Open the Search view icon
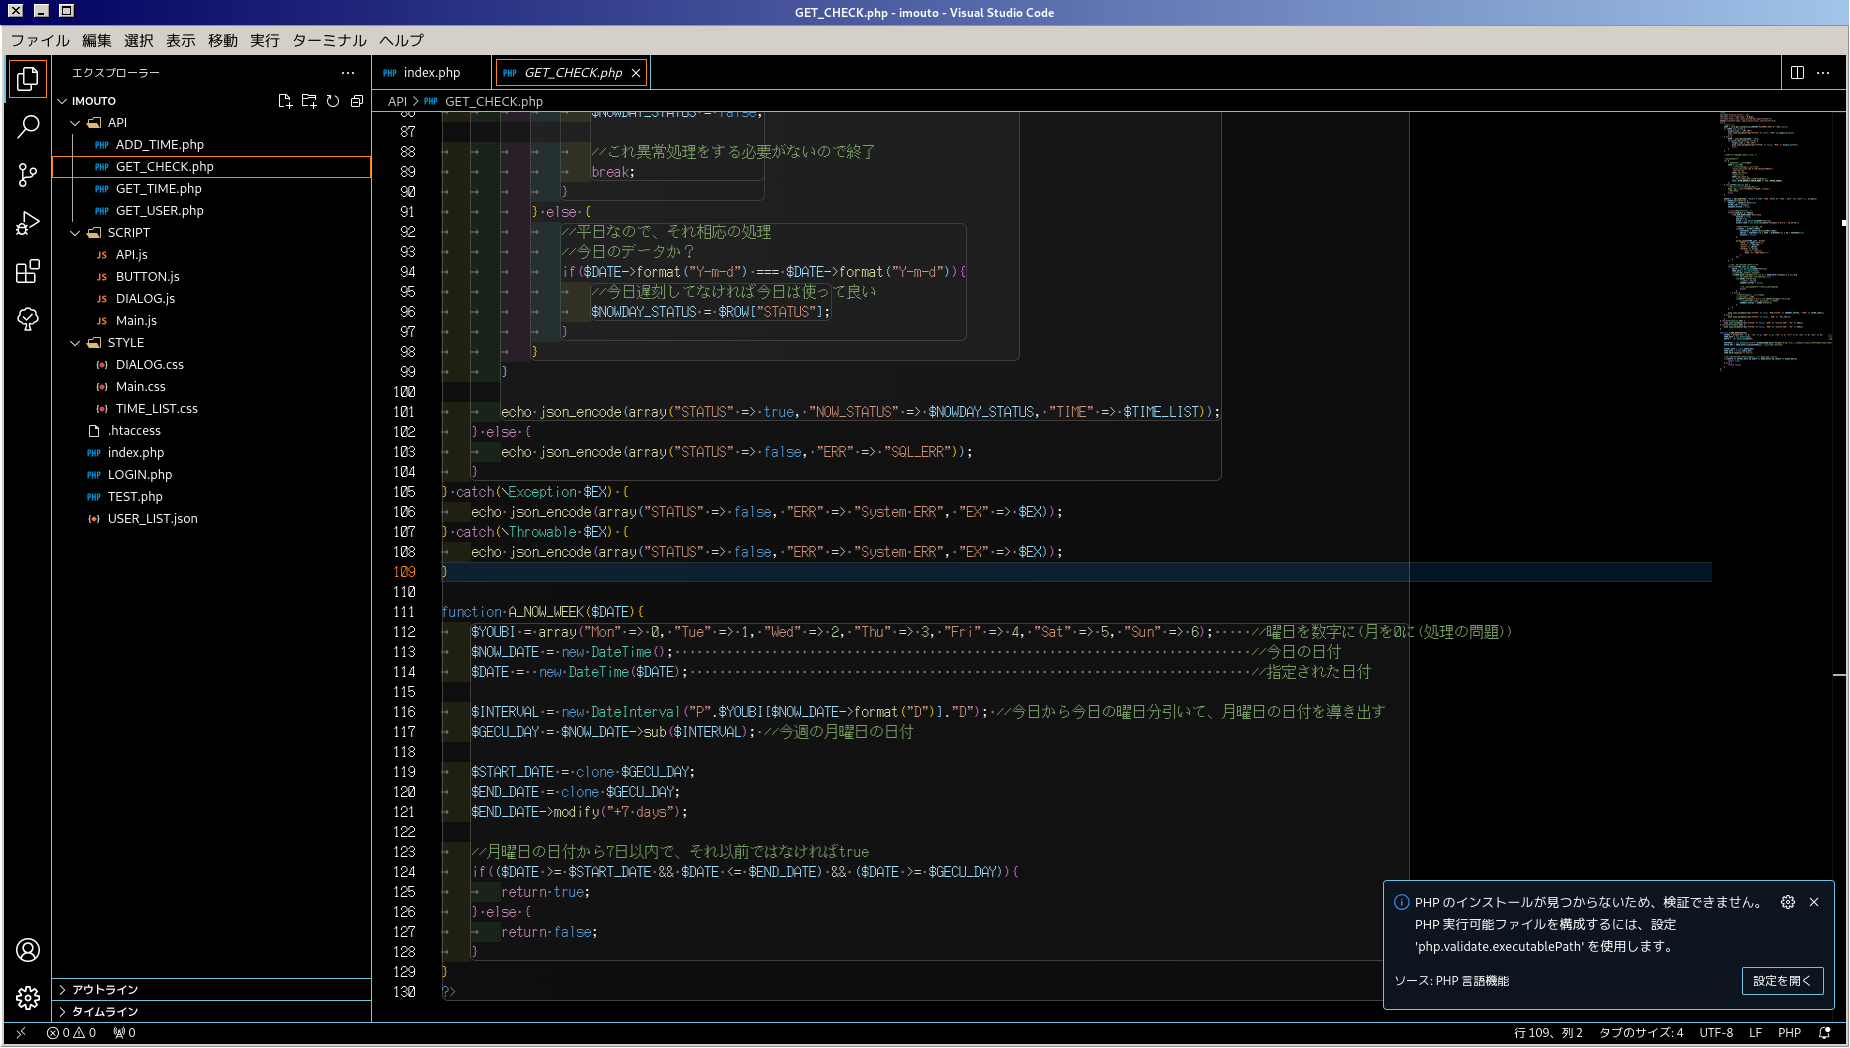This screenshot has height=1048, width=1850. tap(28, 127)
